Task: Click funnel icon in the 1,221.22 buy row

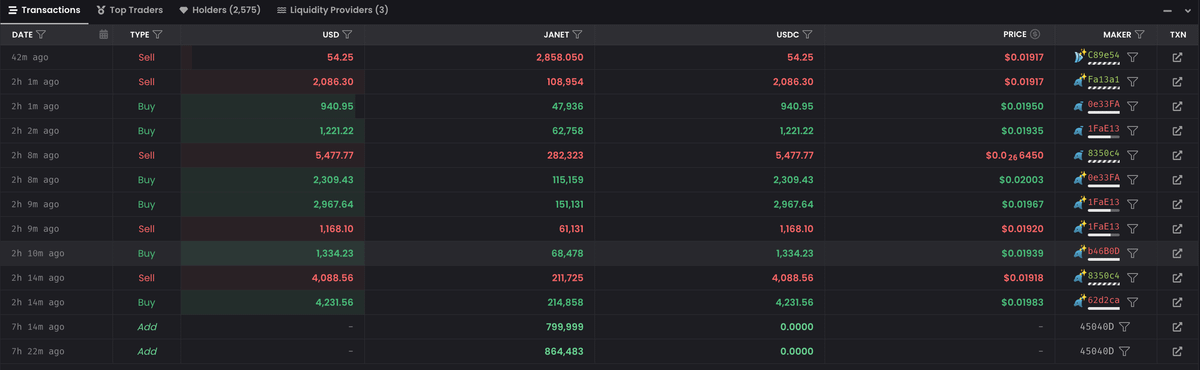Action: (x=1133, y=131)
